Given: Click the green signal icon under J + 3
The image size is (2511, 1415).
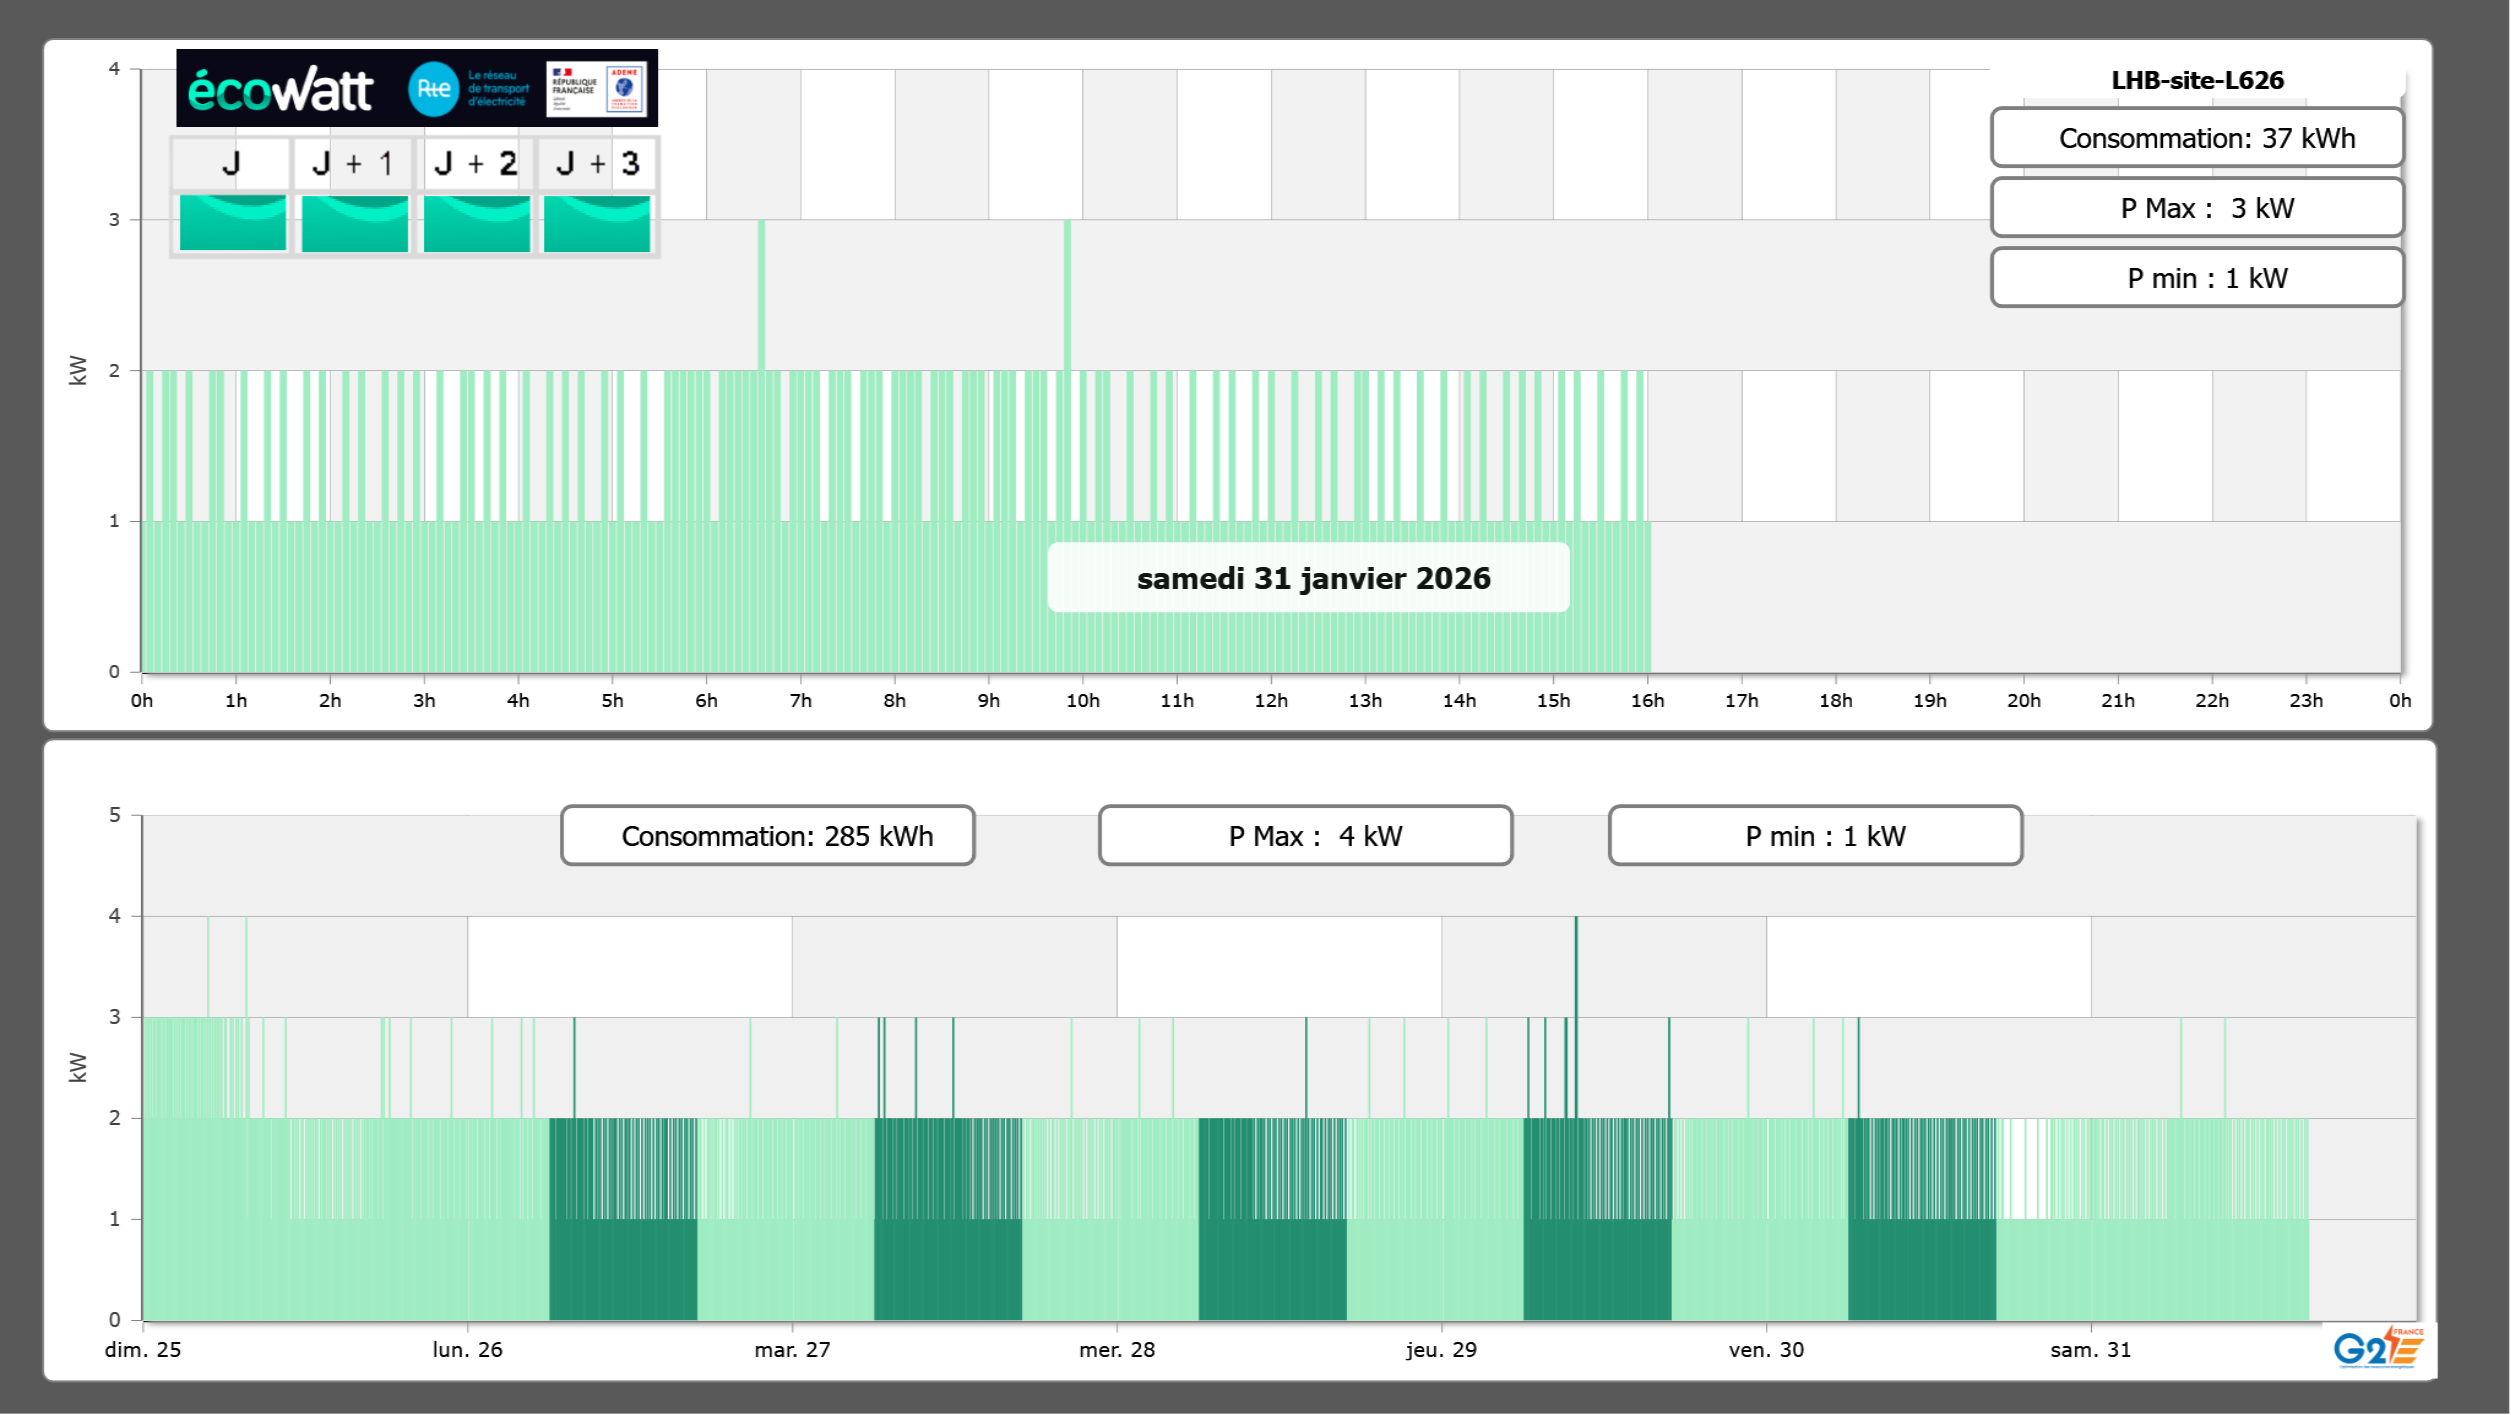Looking at the screenshot, I should [x=597, y=223].
